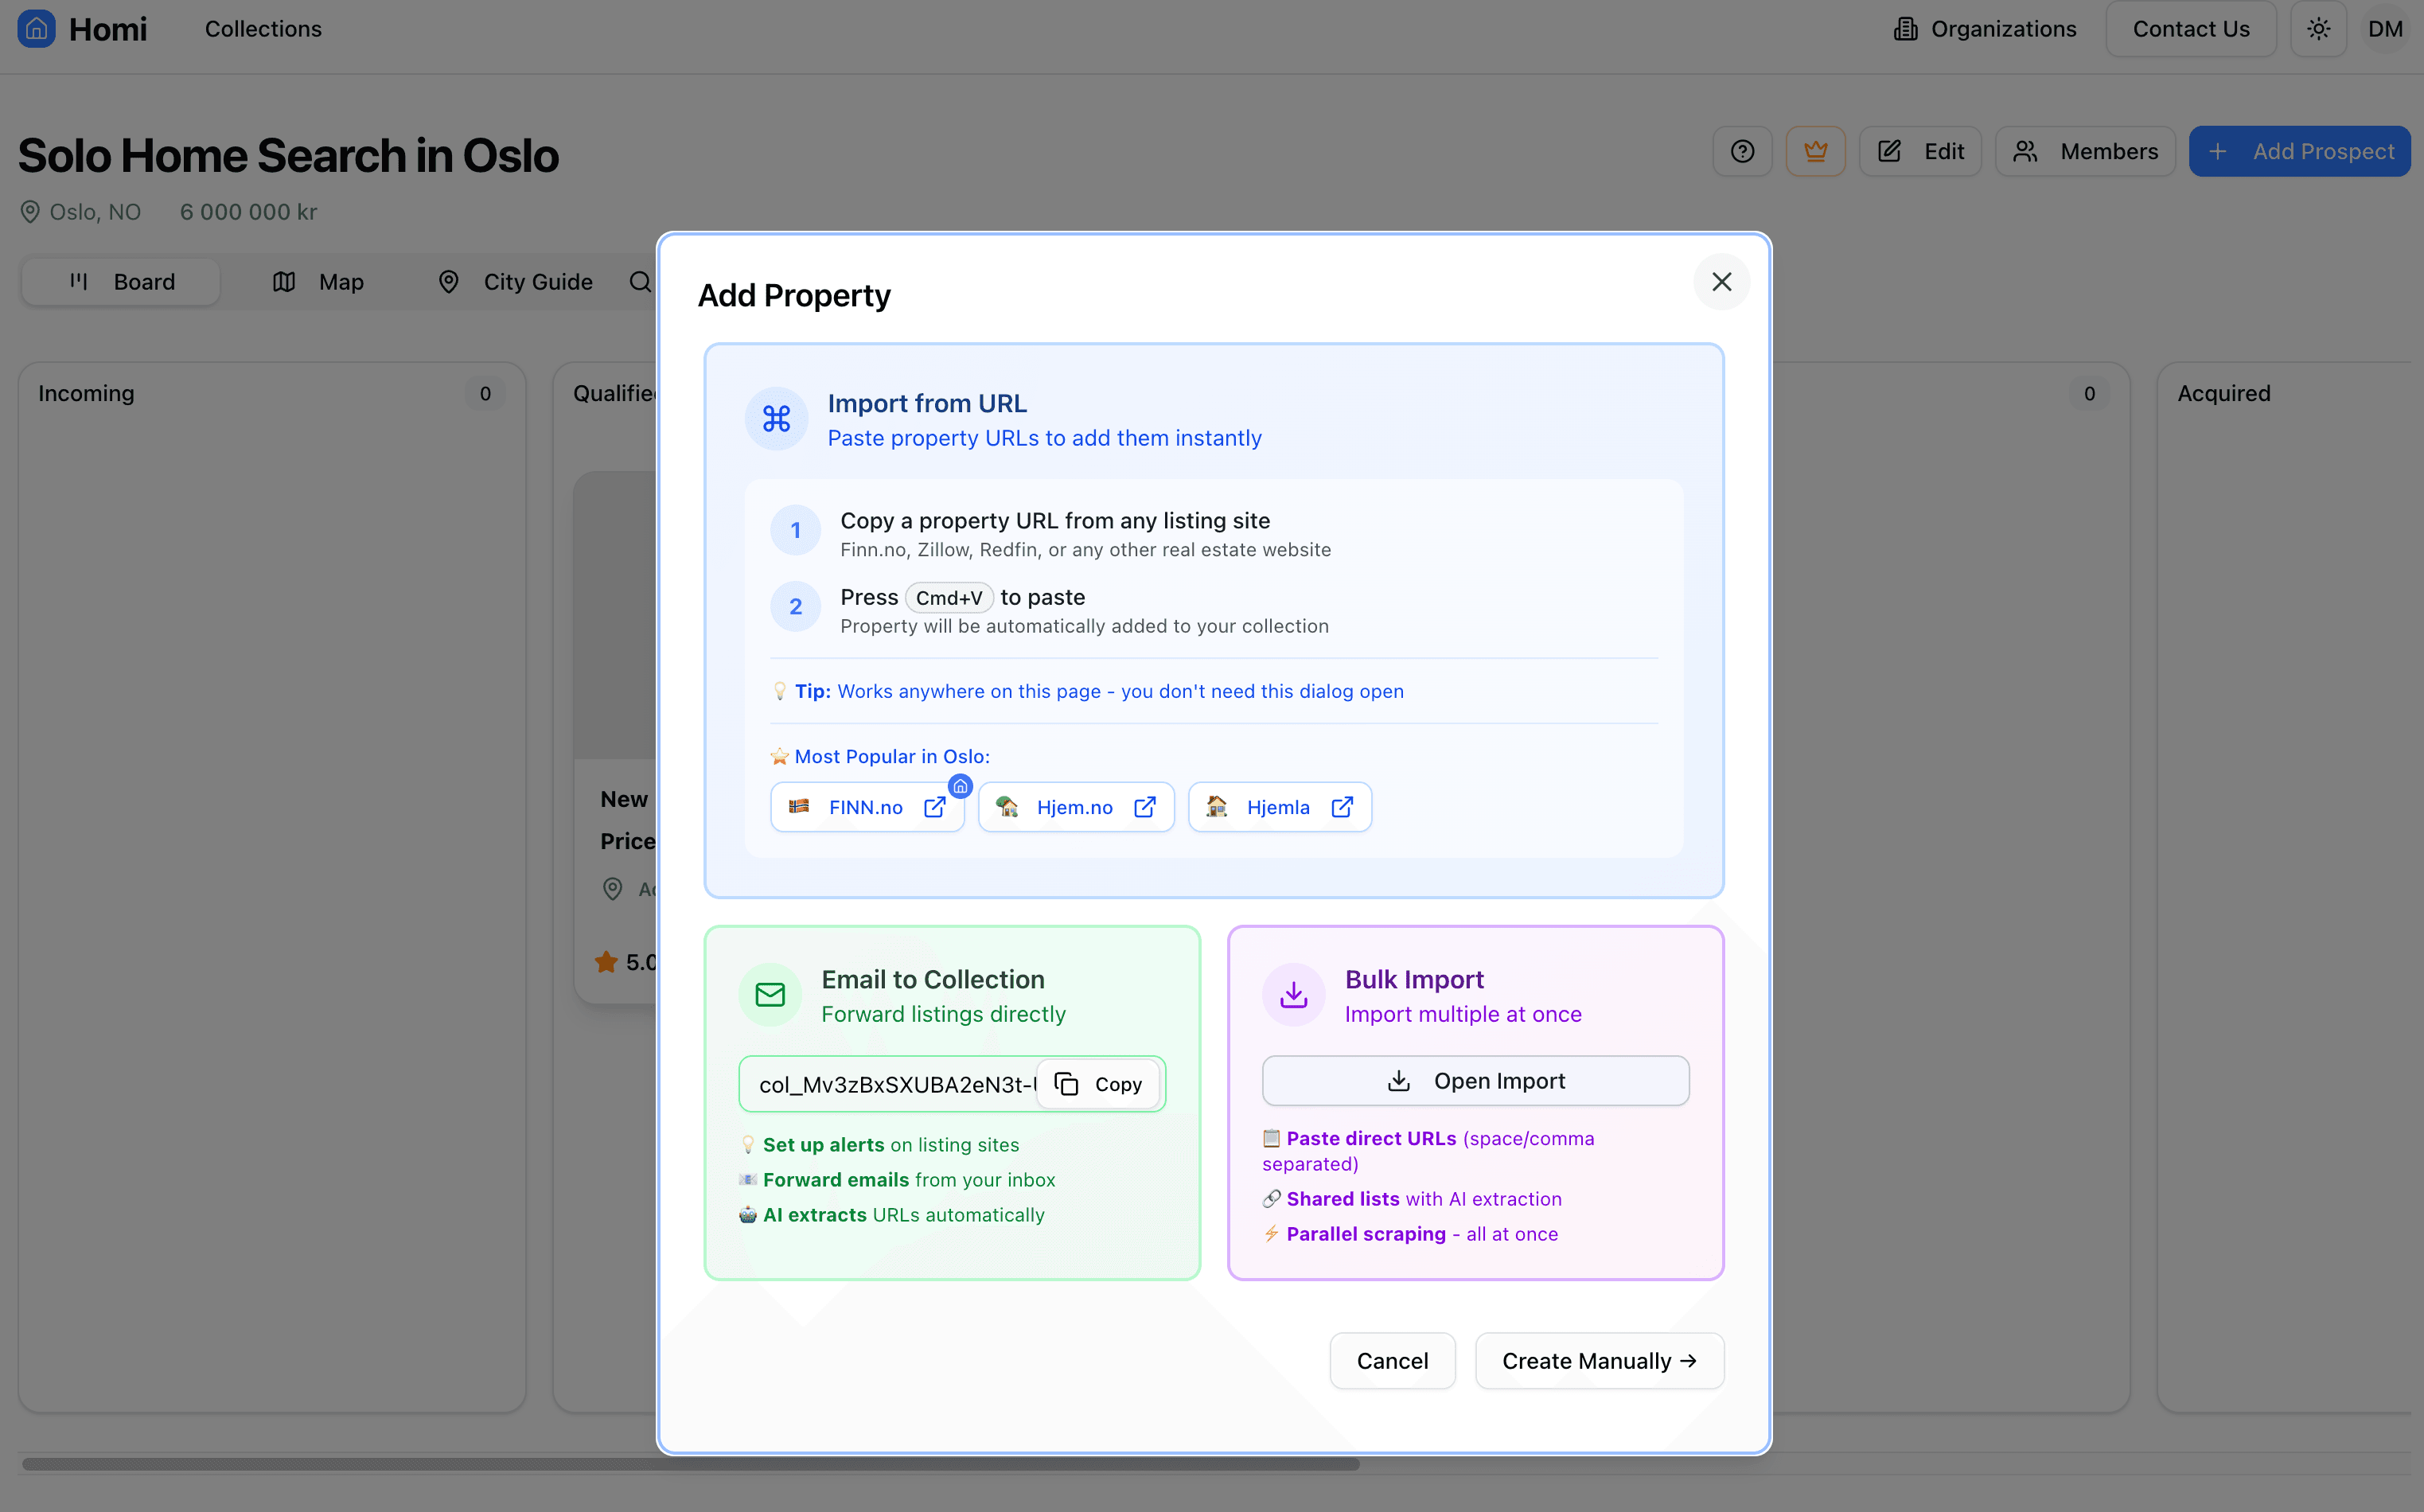The height and width of the screenshot is (1512, 2424).
Task: Open the DM user avatar menu
Action: (x=2385, y=29)
